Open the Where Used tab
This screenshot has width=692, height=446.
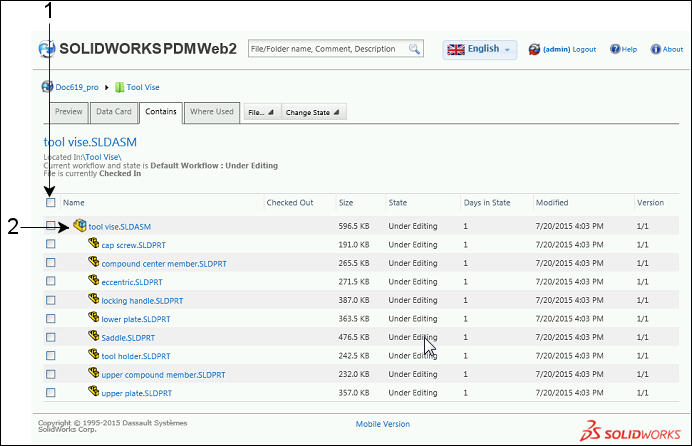[x=211, y=112]
